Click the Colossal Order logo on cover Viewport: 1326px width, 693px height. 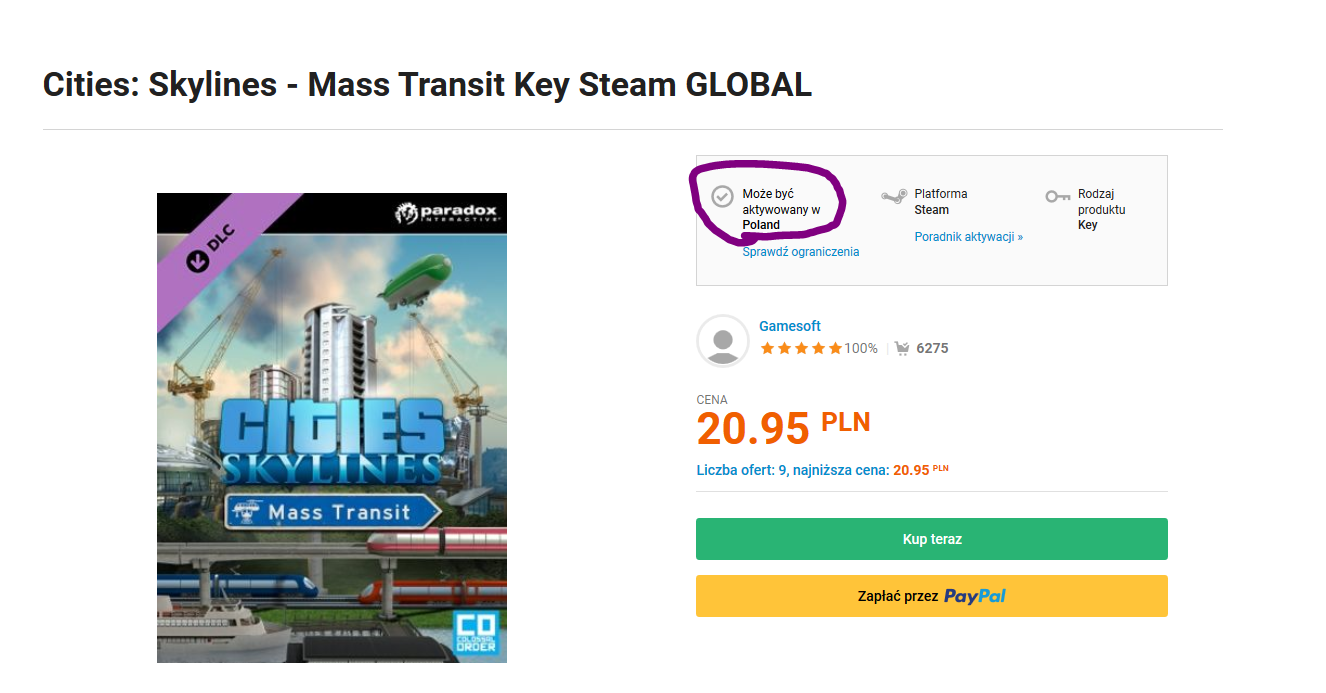pyautogui.click(x=475, y=632)
